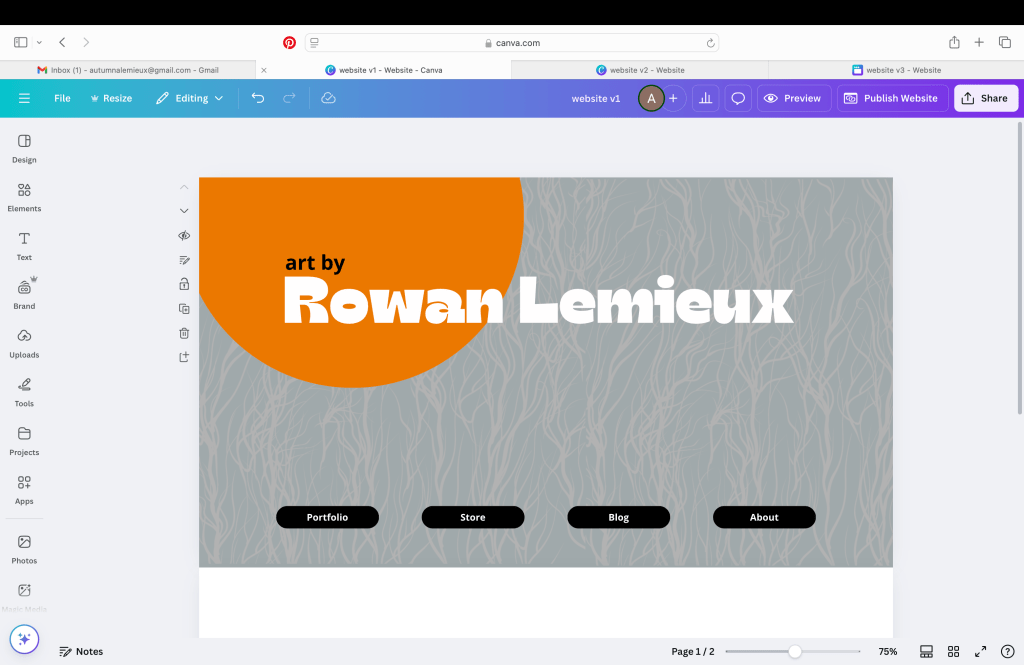Click the Publish Website button

(x=892, y=98)
